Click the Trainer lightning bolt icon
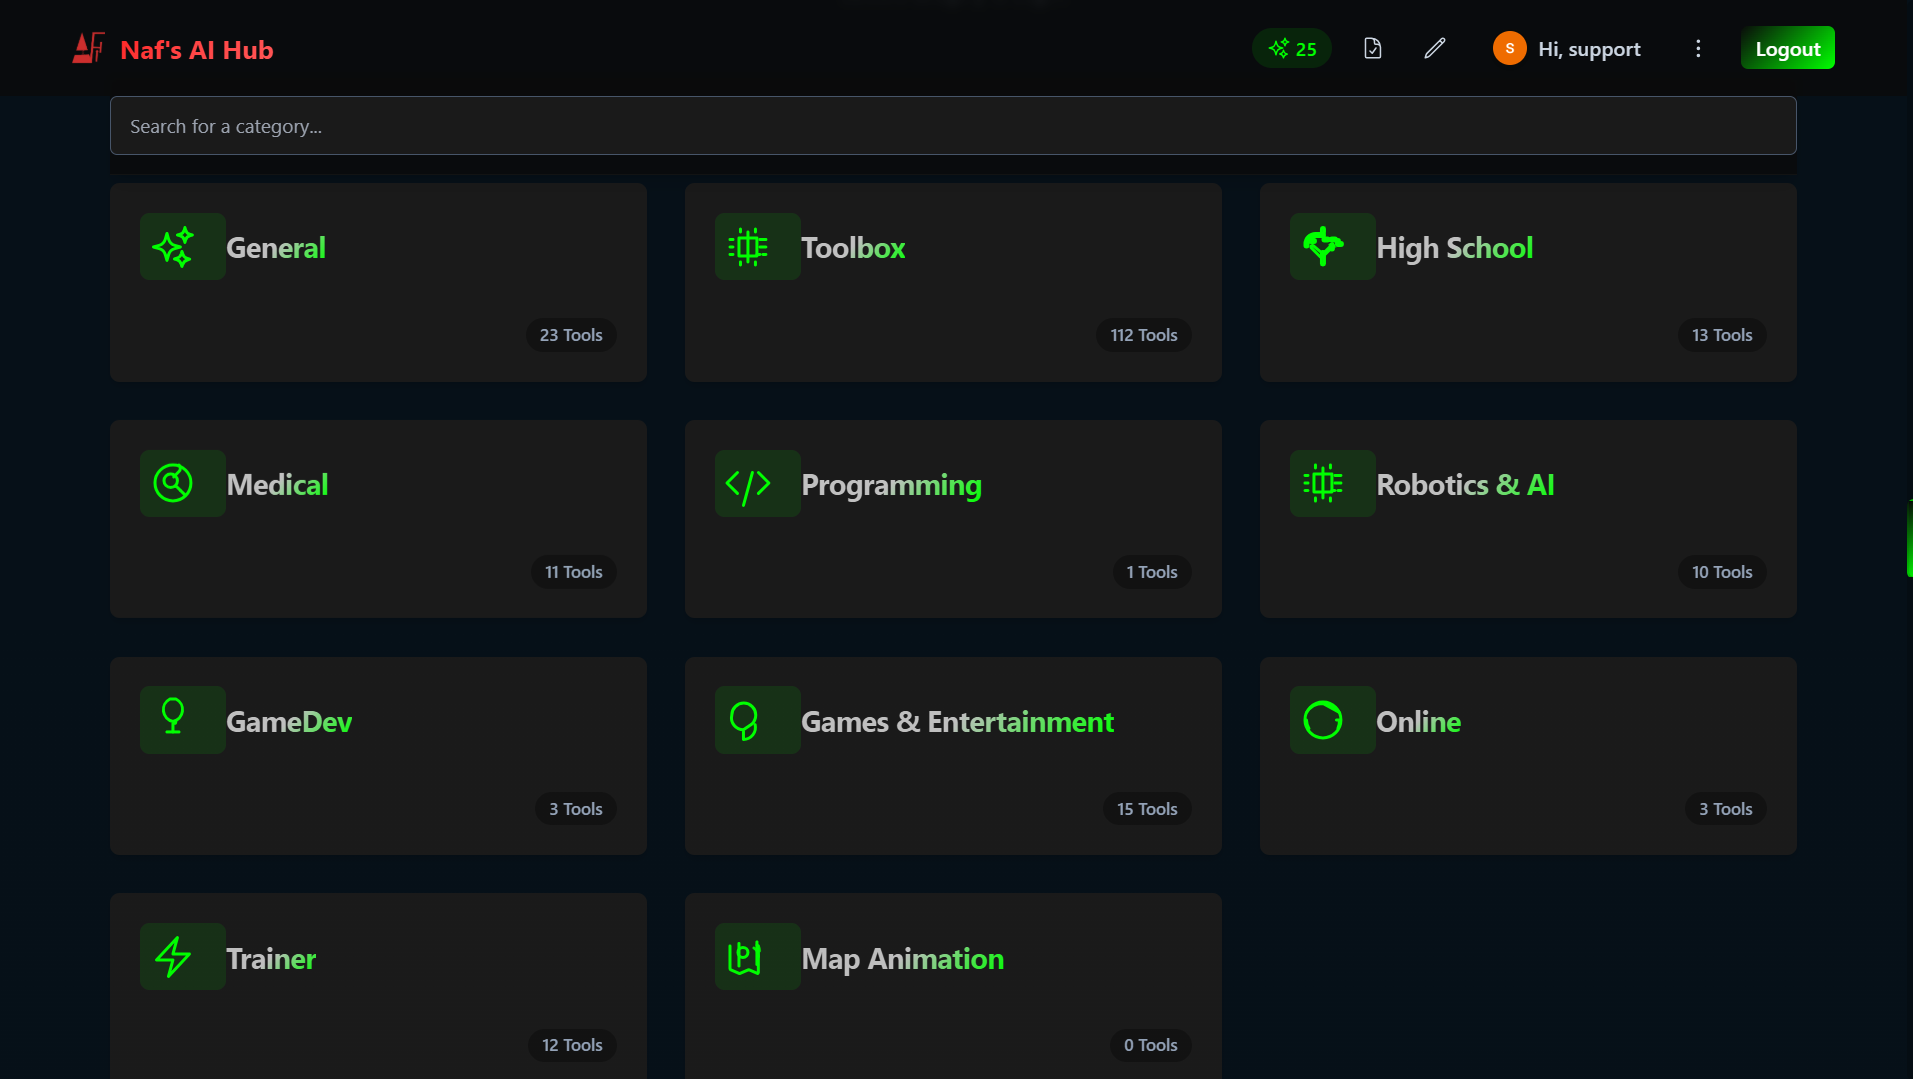1913x1080 pixels. click(181, 956)
